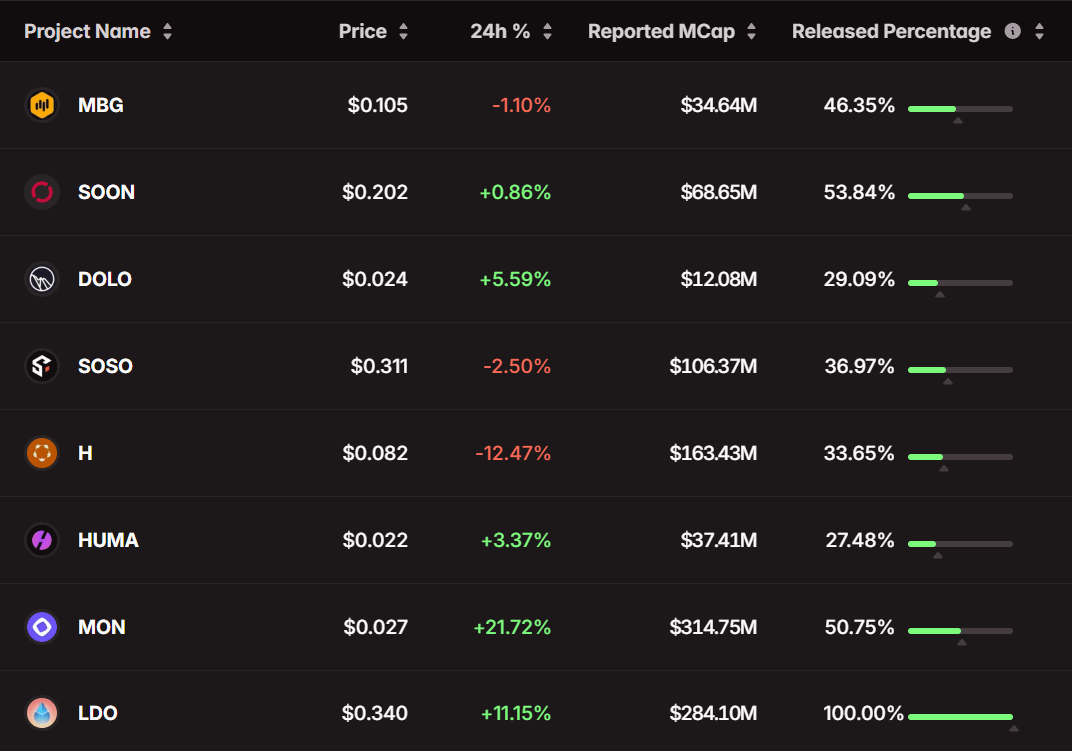Click released value 29.09%
The height and width of the screenshot is (751, 1072).
[859, 279]
